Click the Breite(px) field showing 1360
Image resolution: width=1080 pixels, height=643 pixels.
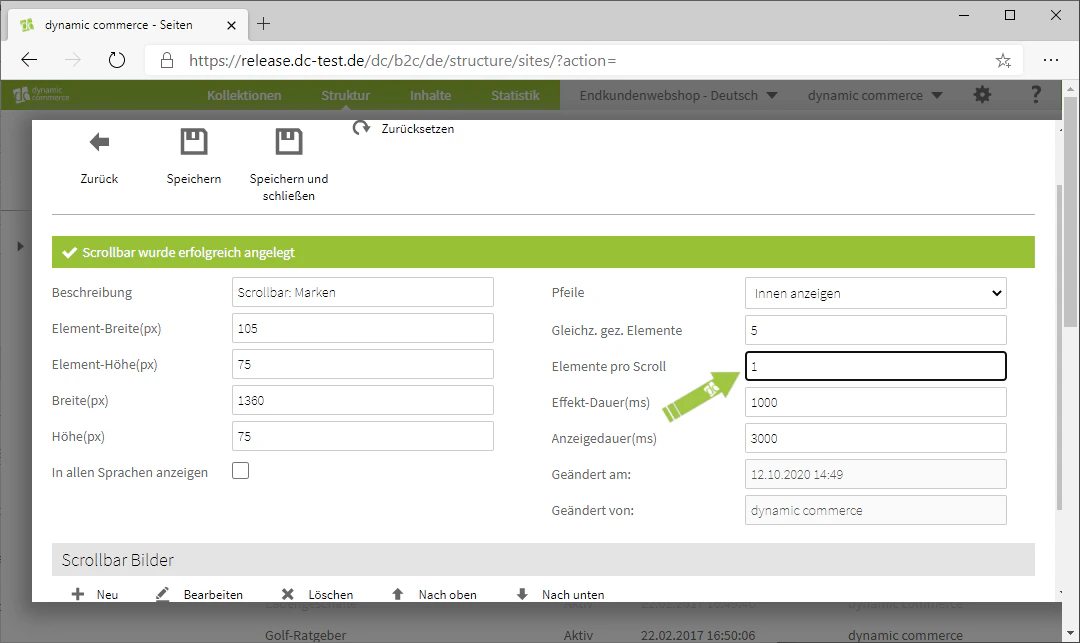(363, 400)
